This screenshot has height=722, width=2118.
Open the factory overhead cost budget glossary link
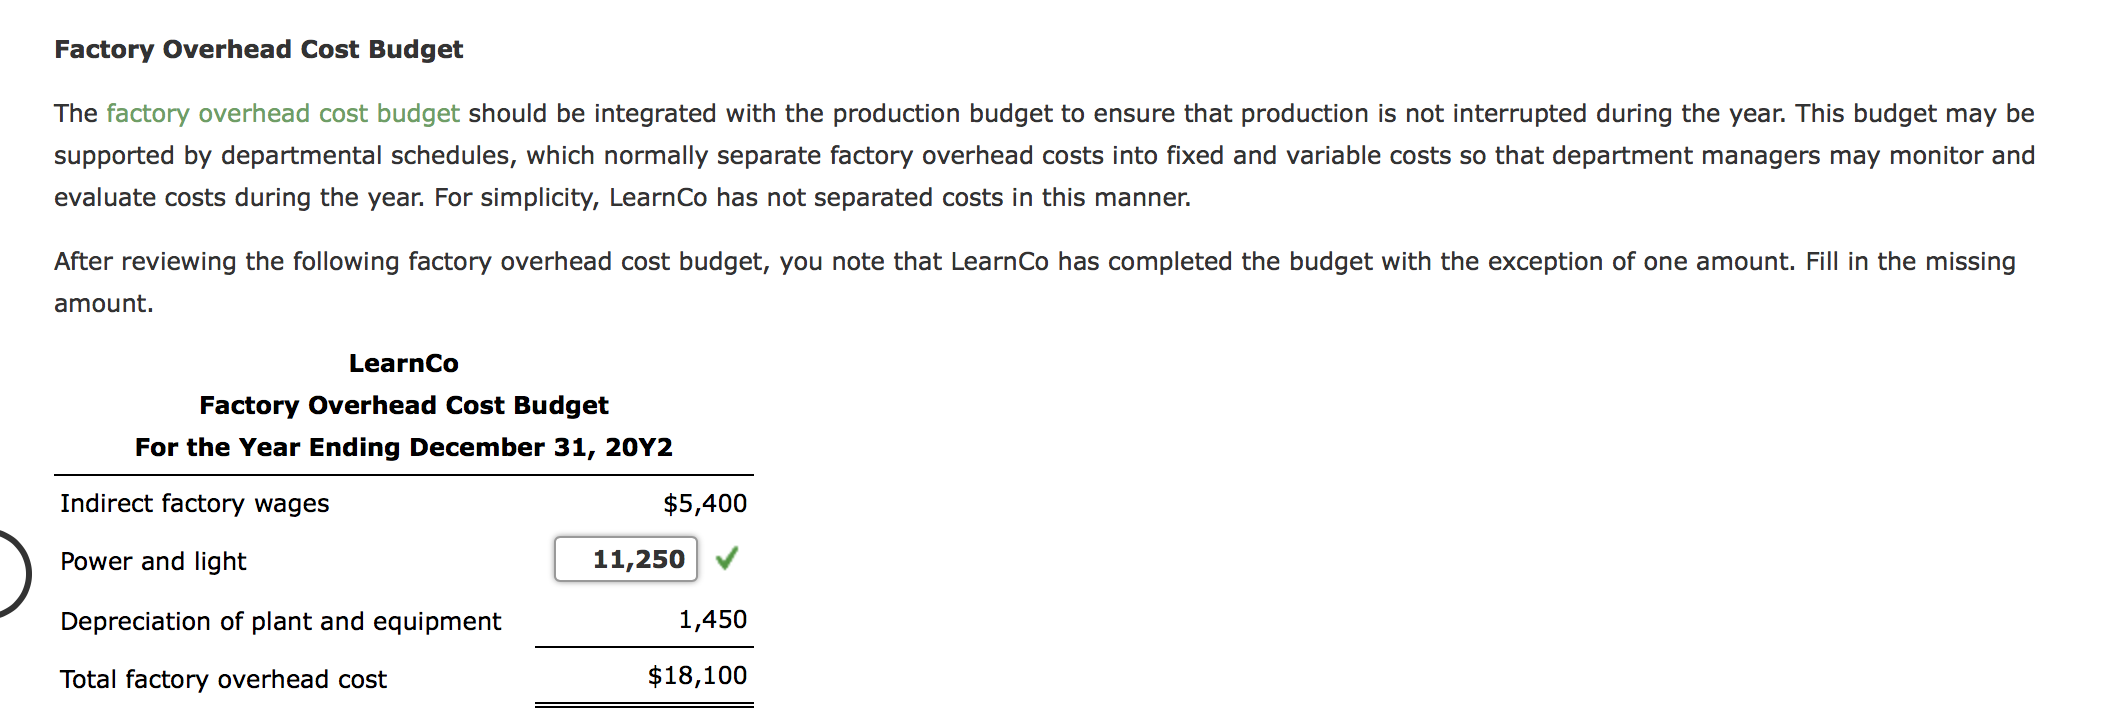[283, 114]
